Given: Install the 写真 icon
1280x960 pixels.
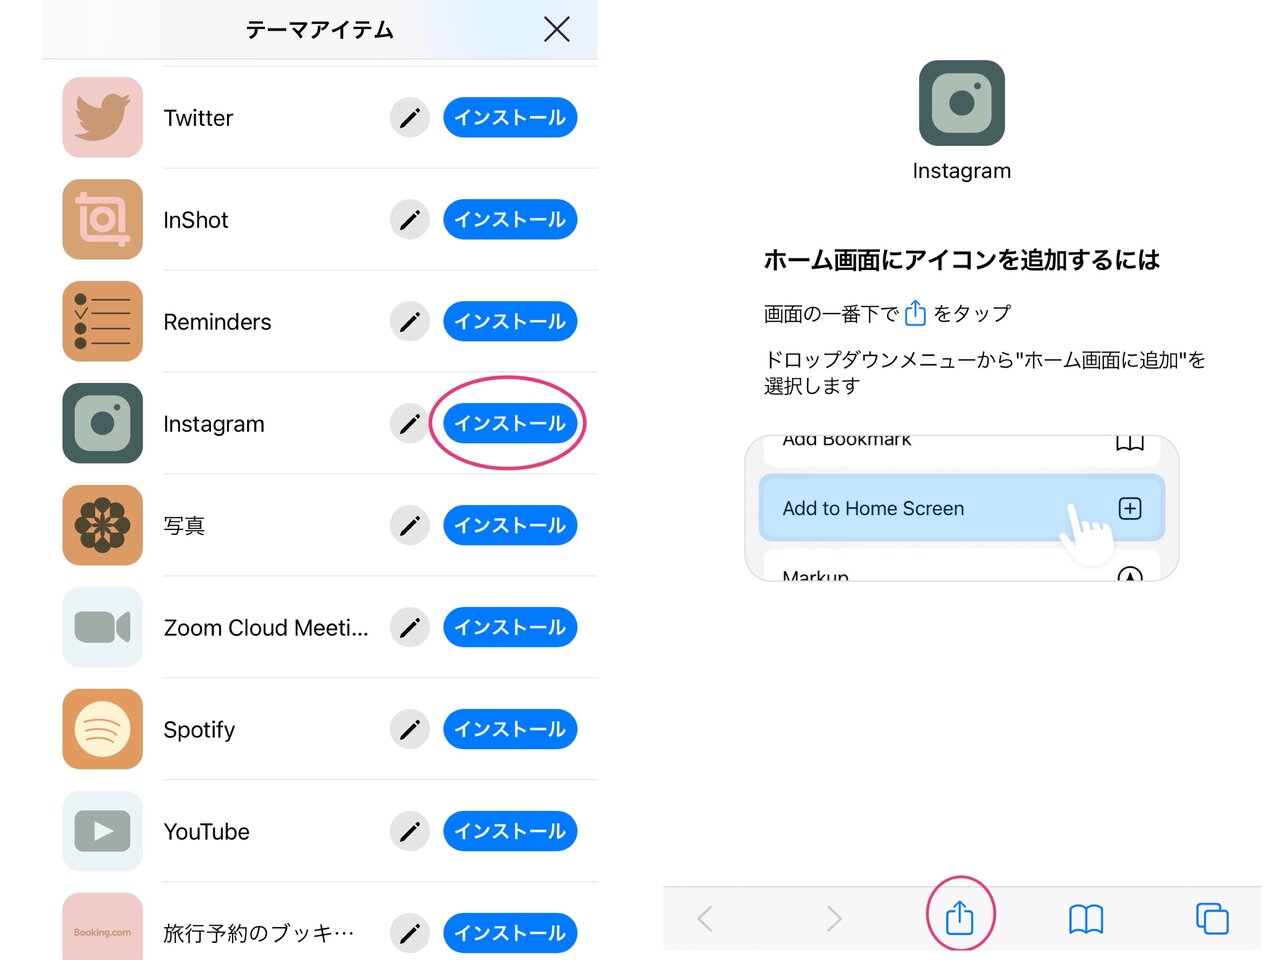Looking at the screenshot, I should point(510,526).
